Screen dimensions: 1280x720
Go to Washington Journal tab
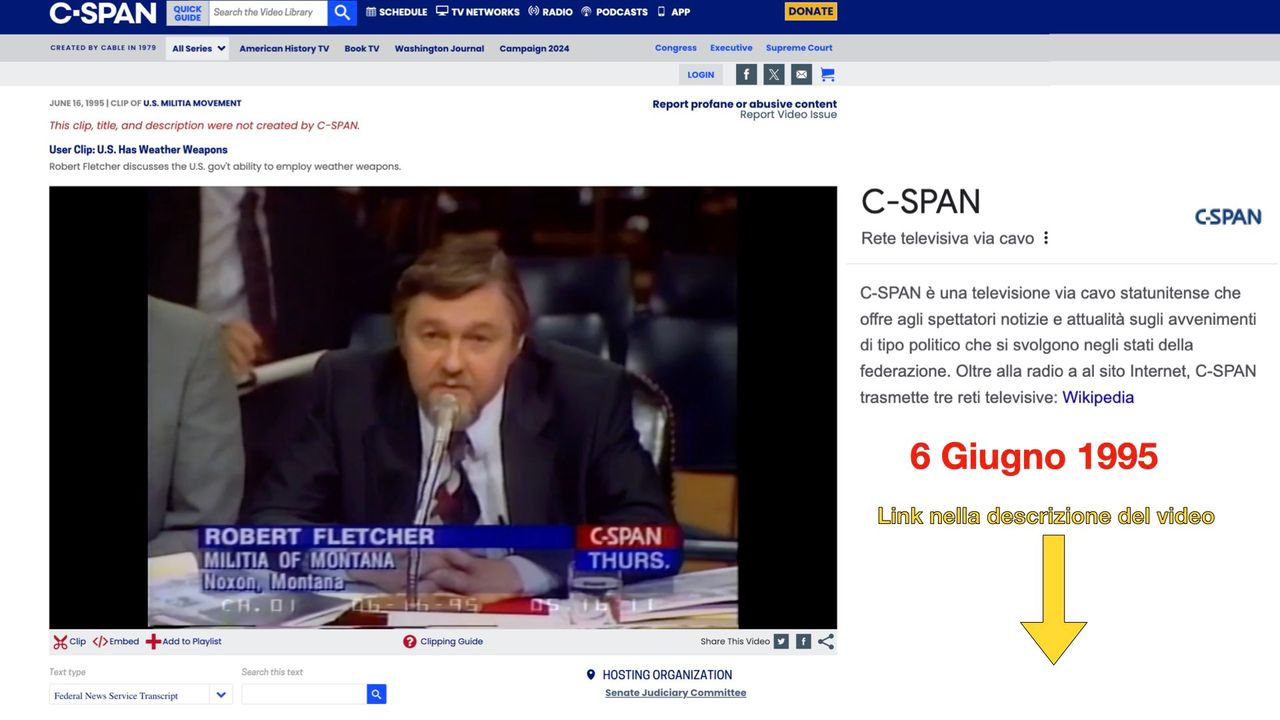click(x=439, y=48)
